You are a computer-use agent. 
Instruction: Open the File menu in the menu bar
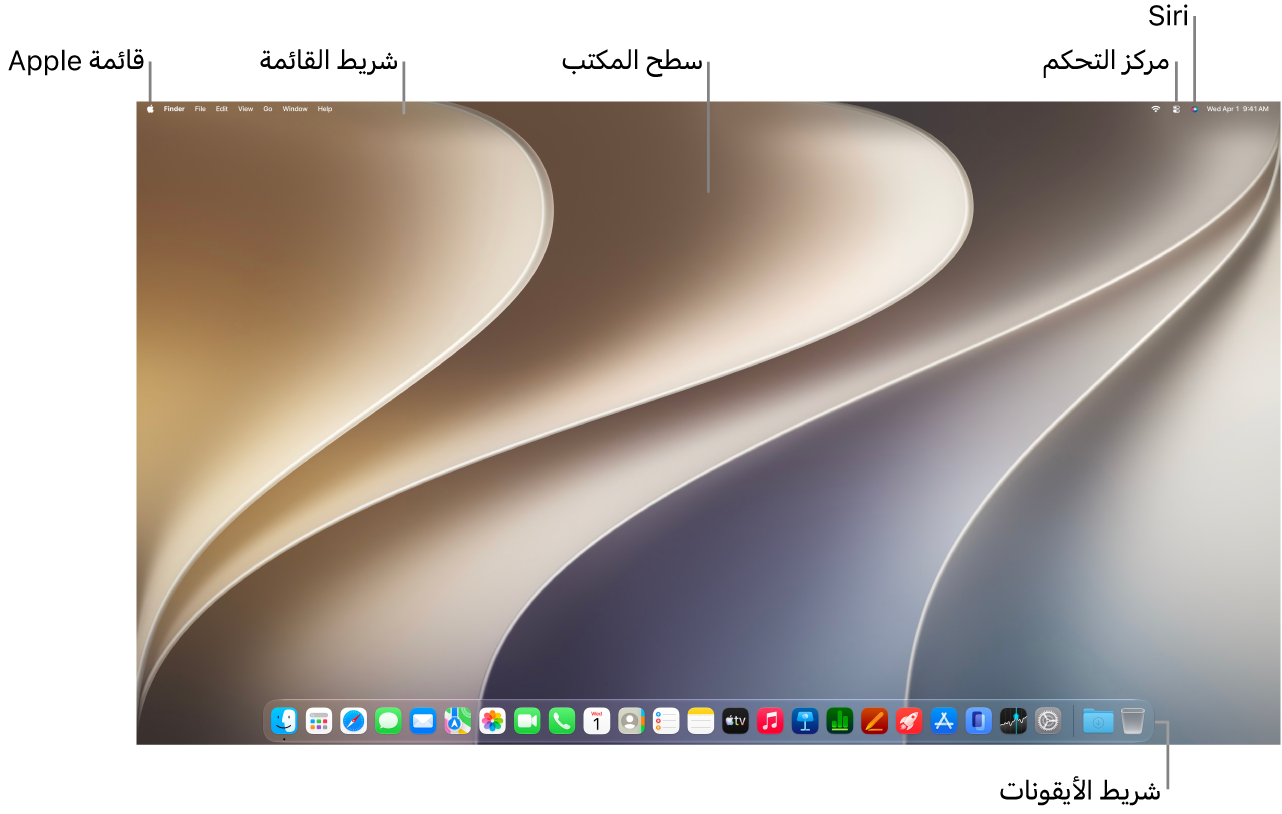[200, 108]
